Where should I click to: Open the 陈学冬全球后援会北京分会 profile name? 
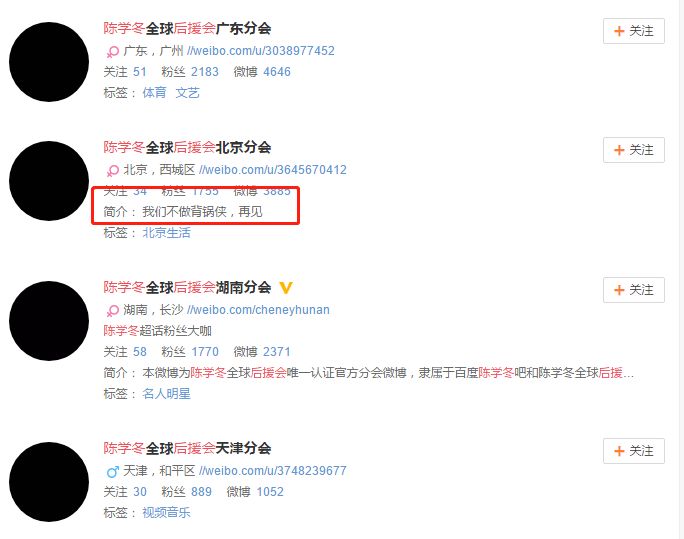coord(187,147)
